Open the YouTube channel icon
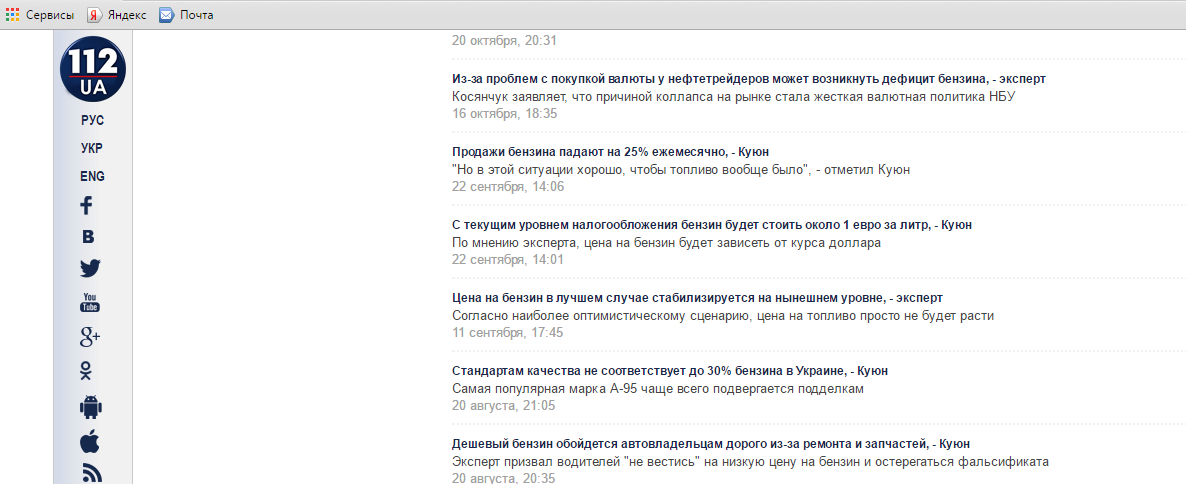This screenshot has width=1186, height=489. [90, 302]
